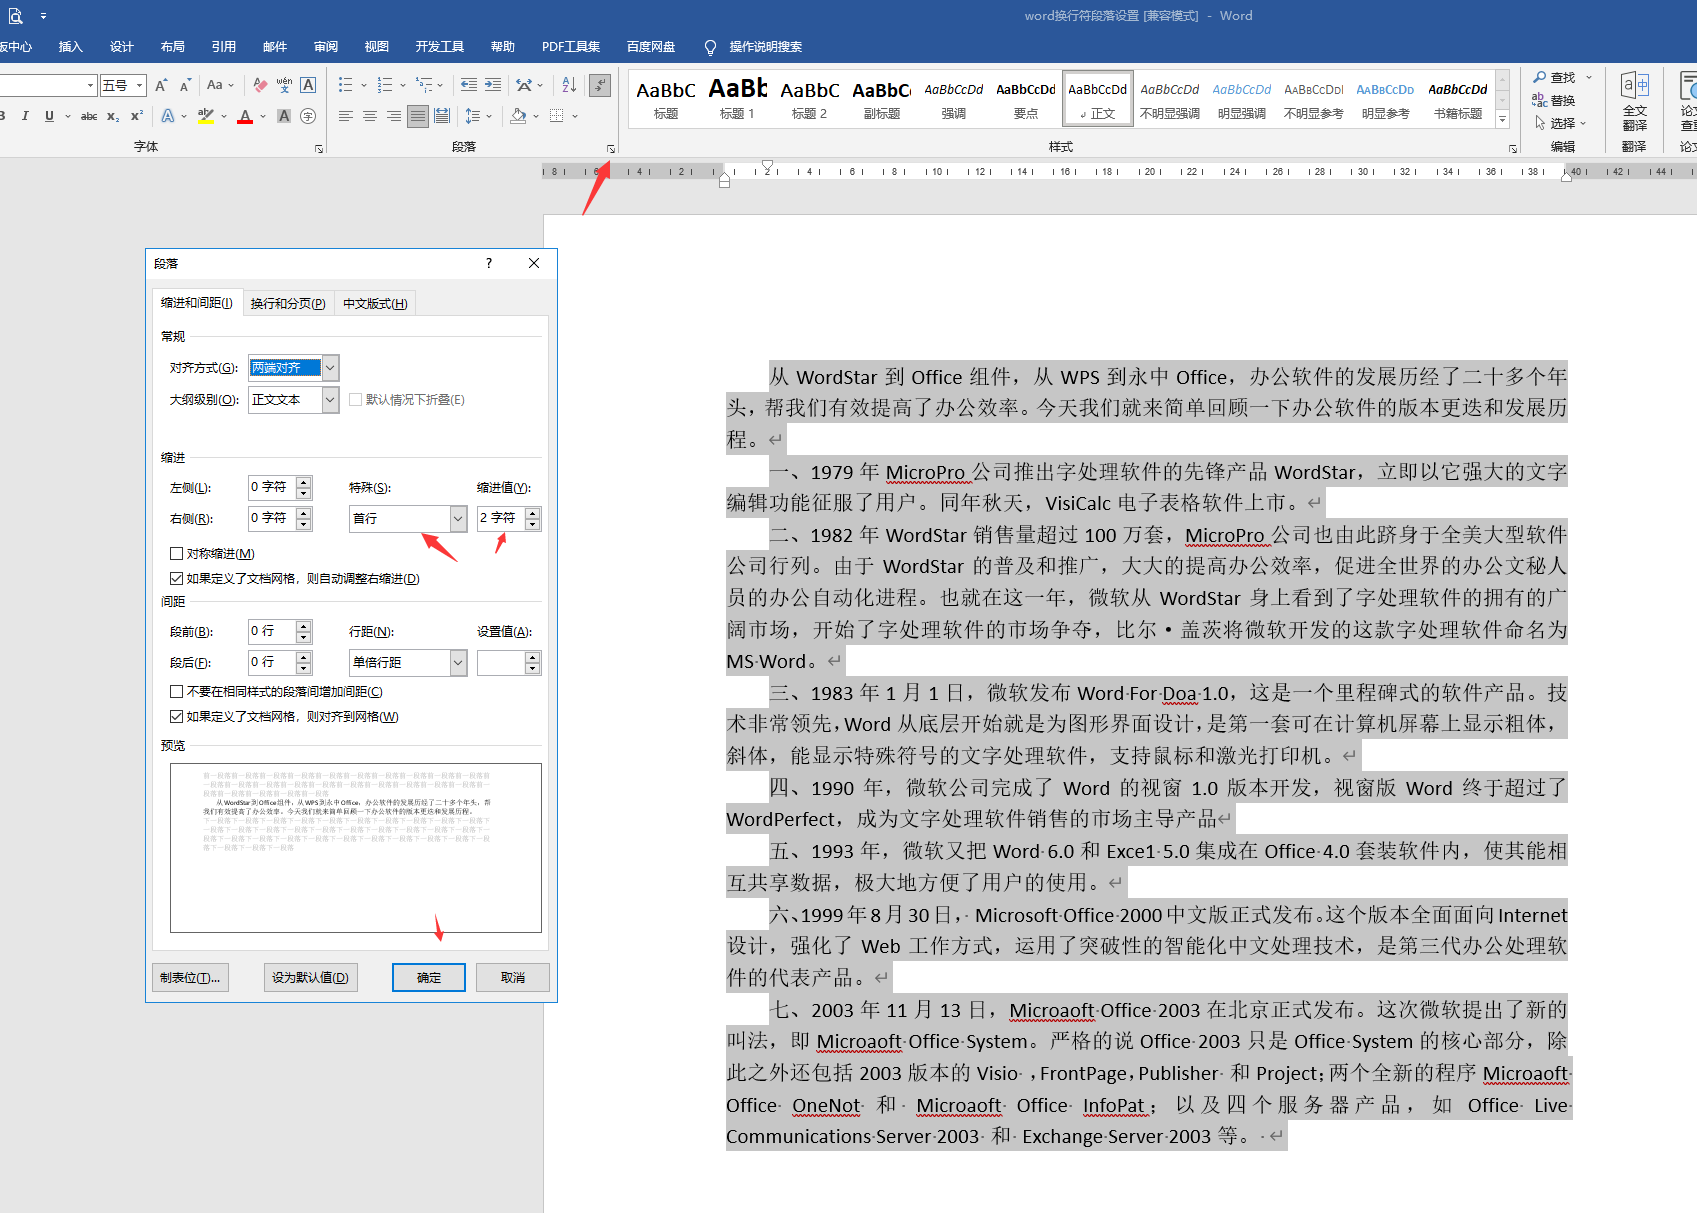Open the 插入 ribbon tab
Image resolution: width=1697 pixels, height=1213 pixels.
70,46
